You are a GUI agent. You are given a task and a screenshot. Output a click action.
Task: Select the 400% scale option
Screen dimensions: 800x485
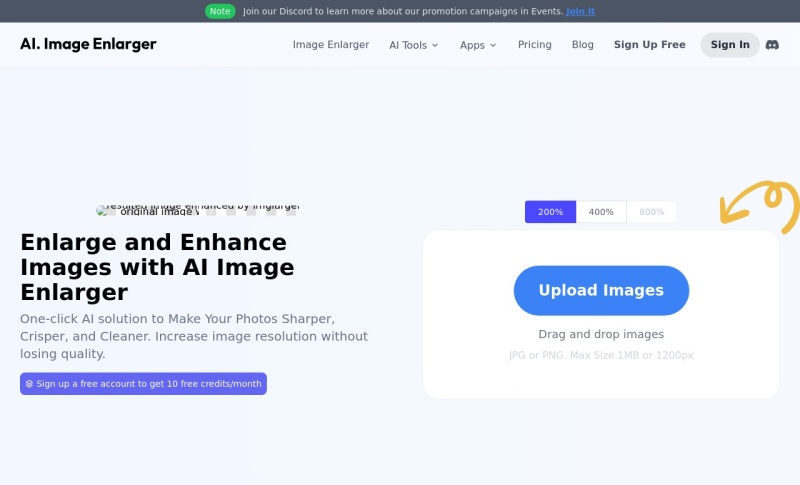[601, 212]
